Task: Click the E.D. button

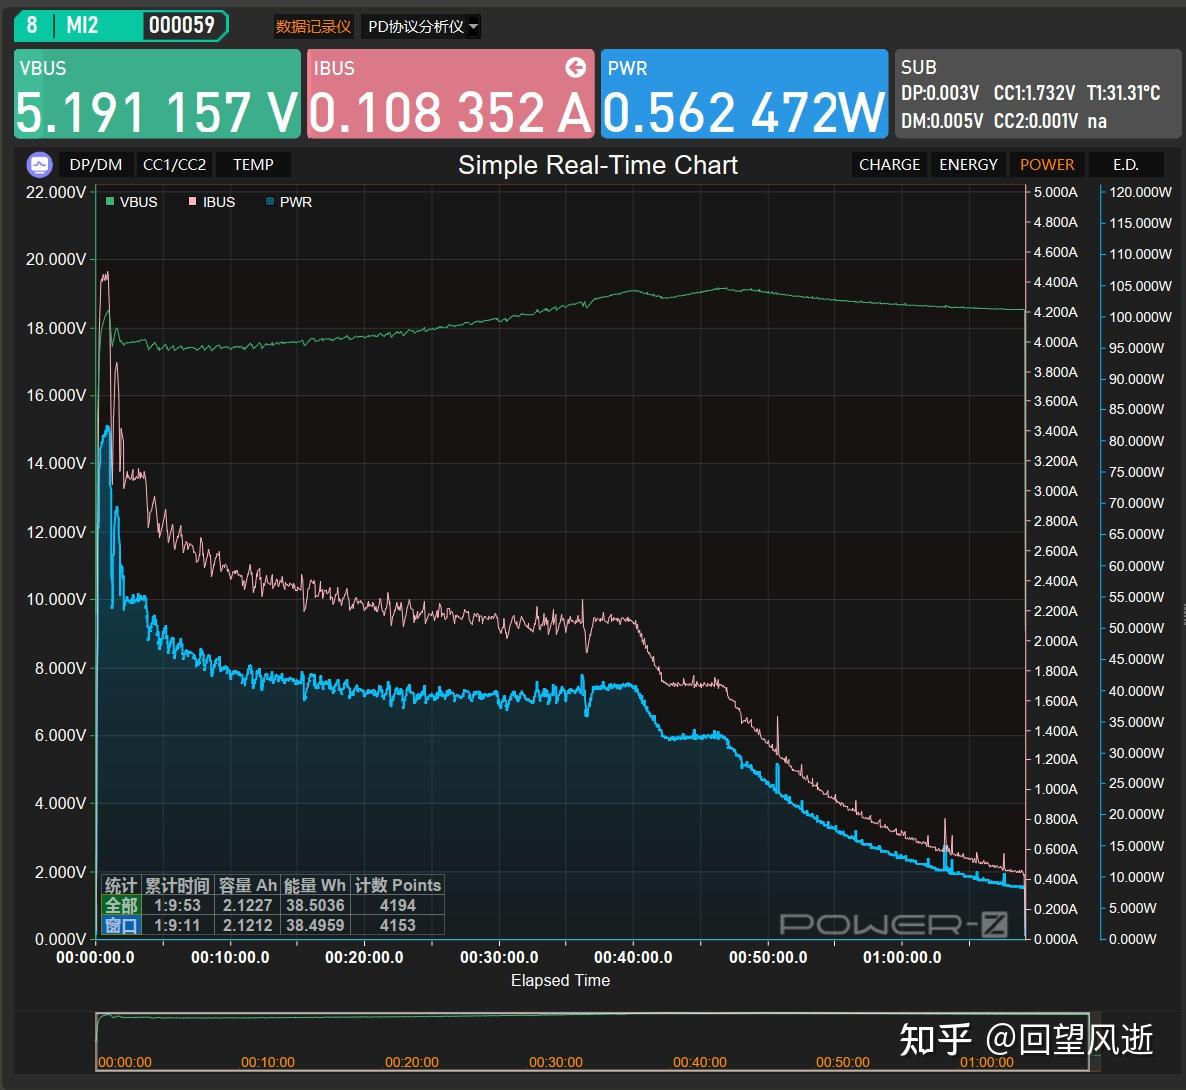Action: click(1125, 164)
